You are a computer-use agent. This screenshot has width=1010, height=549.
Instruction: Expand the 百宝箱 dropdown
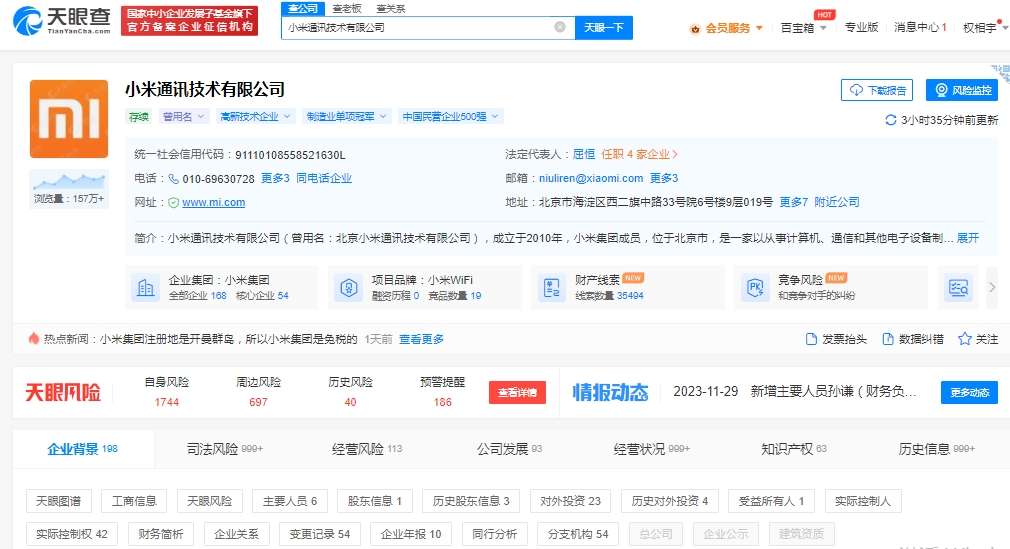823,28
